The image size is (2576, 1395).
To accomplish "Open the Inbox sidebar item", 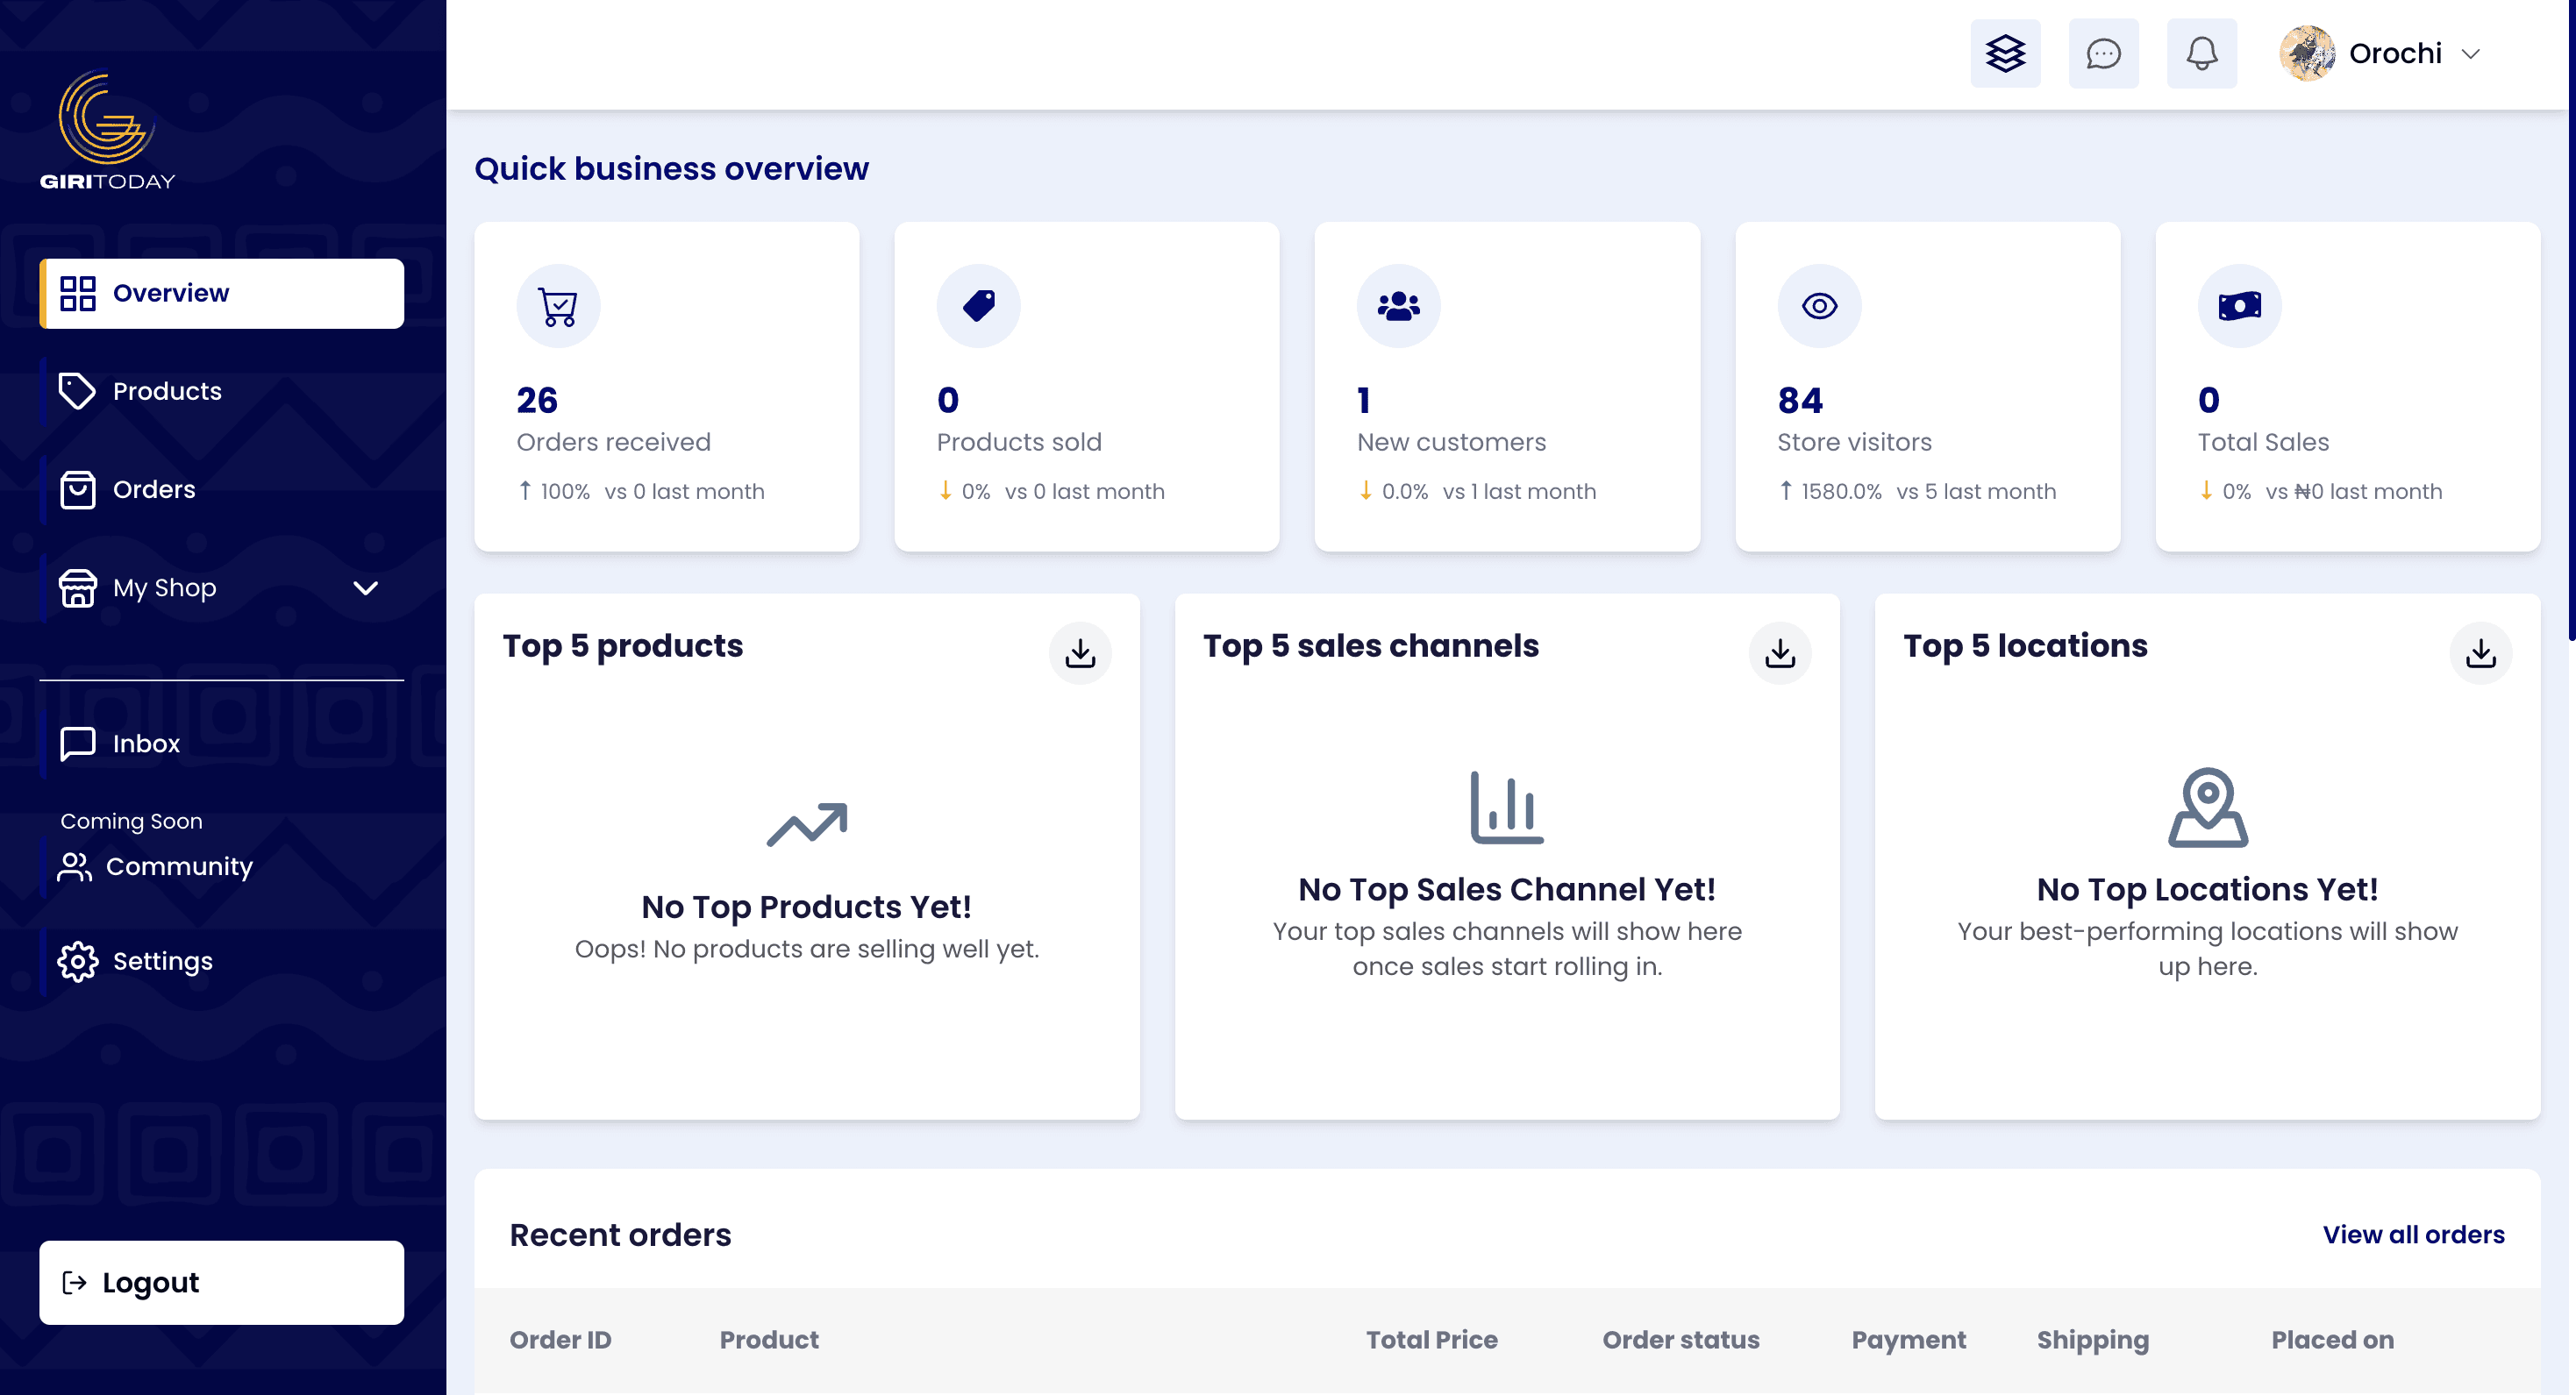I will click(221, 743).
